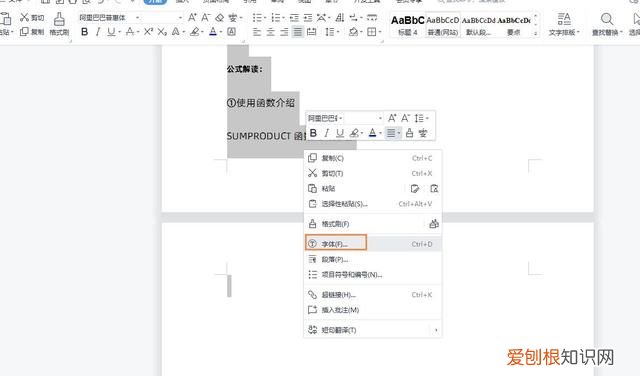Open Text Layout (文字排版) tool
This screenshot has height=376, width=640.
pyautogui.click(x=564, y=24)
